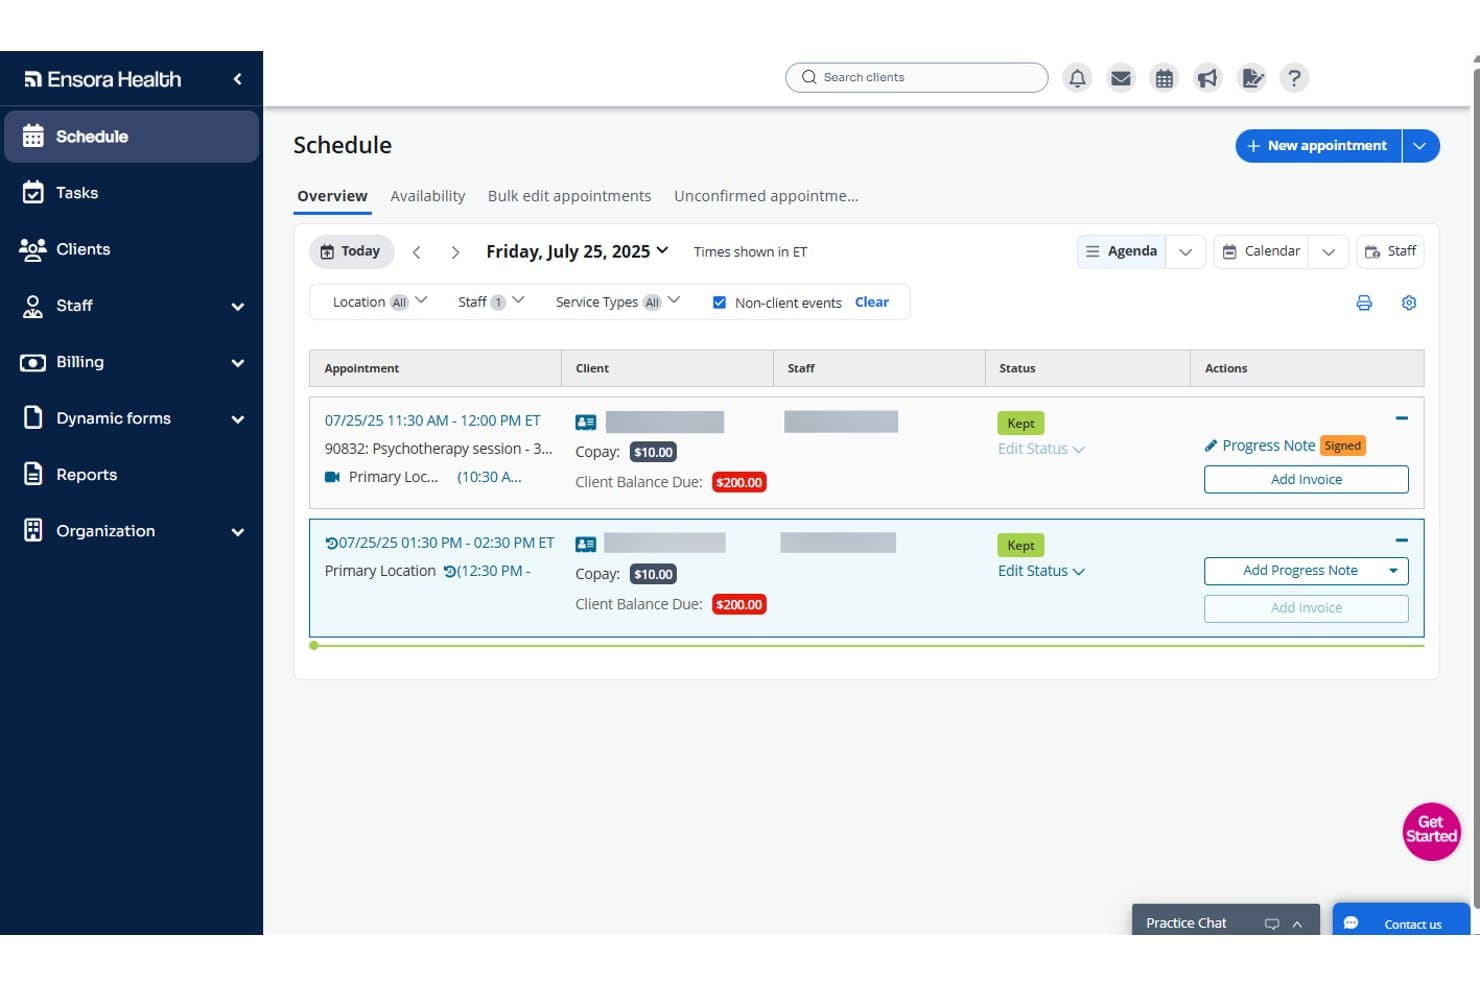Uncheck the Non-client events checkbox

click(x=719, y=302)
